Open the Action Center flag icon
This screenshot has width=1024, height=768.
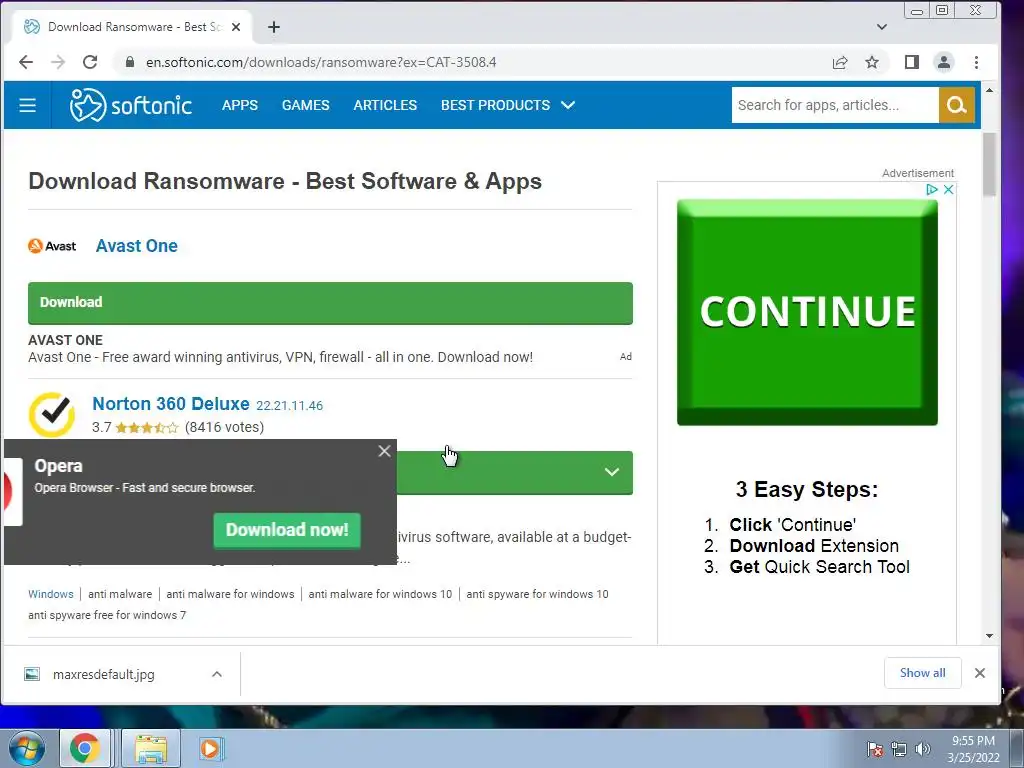coord(875,750)
